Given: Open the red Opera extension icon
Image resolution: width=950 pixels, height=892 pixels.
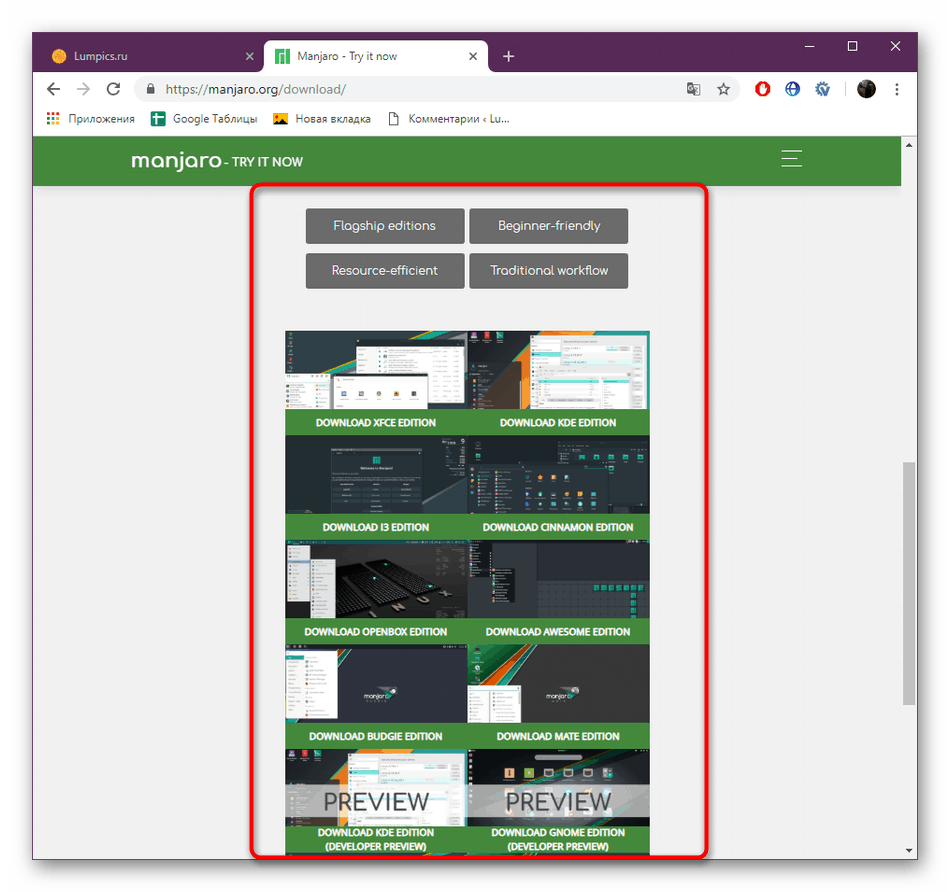Looking at the screenshot, I should pyautogui.click(x=762, y=89).
